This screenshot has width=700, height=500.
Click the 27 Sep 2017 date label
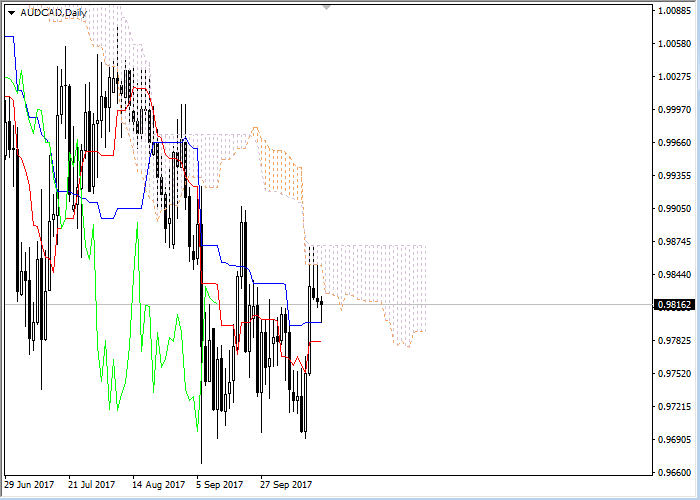[x=286, y=485]
